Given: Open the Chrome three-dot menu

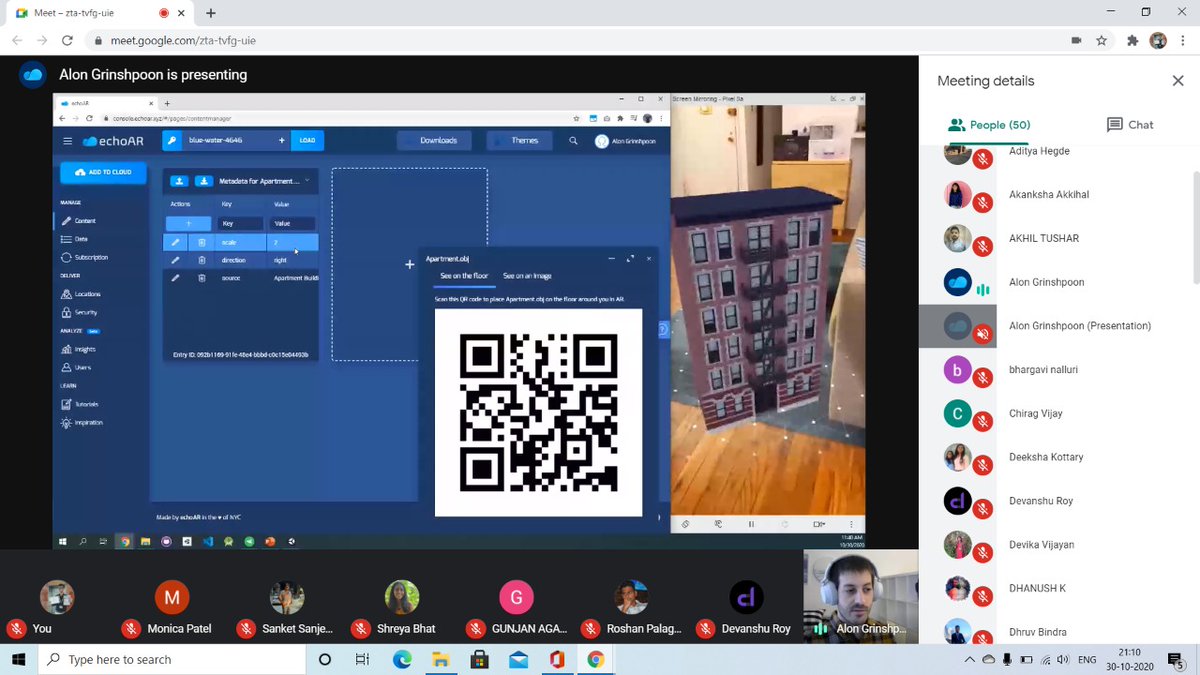Looking at the screenshot, I should (x=1183, y=41).
